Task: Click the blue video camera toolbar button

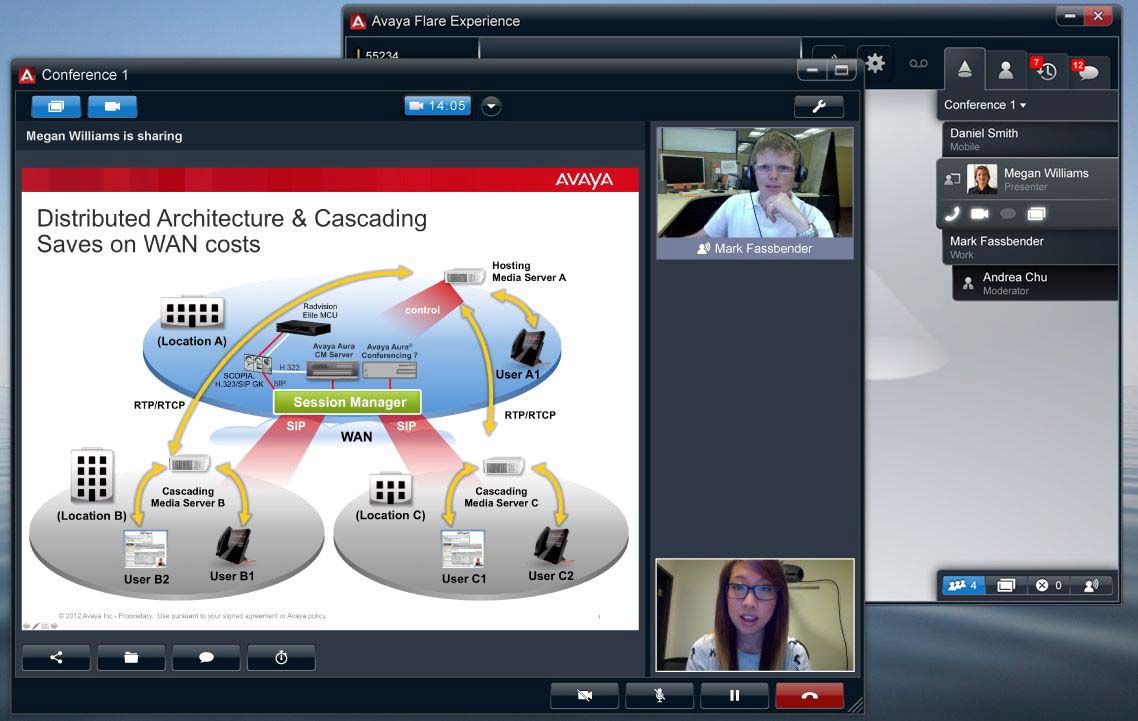Action: (x=112, y=107)
